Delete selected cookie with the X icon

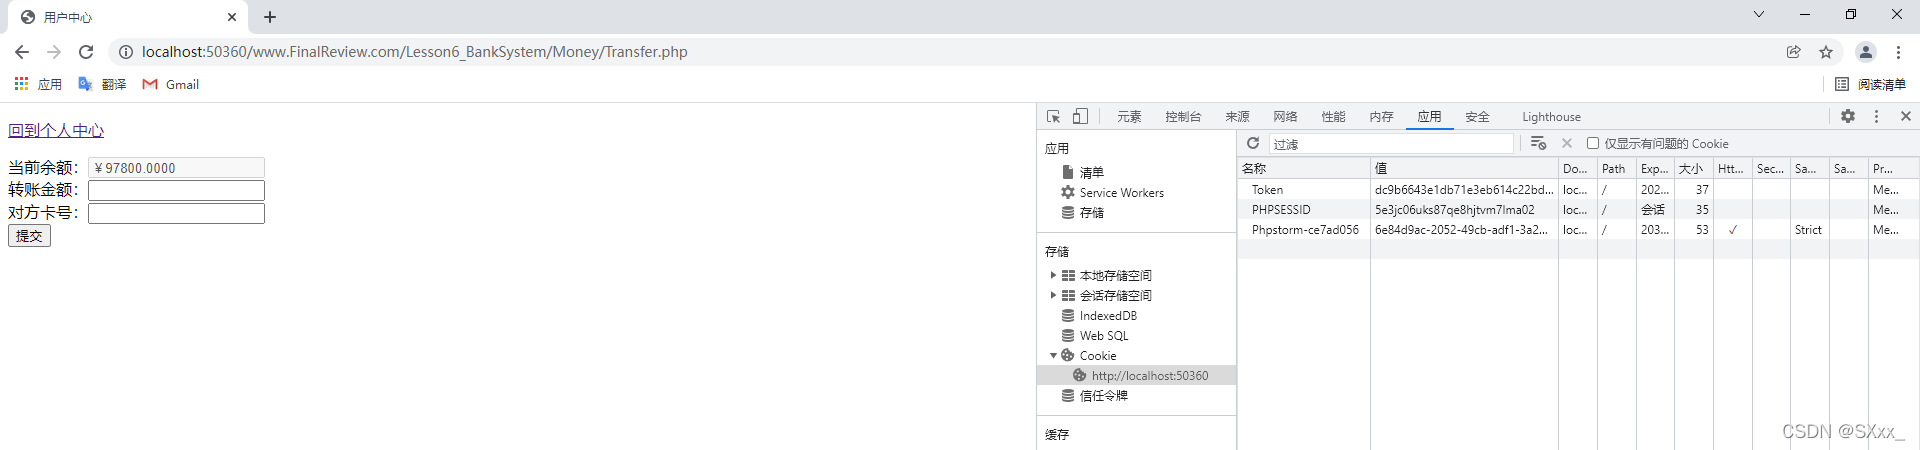1567,144
